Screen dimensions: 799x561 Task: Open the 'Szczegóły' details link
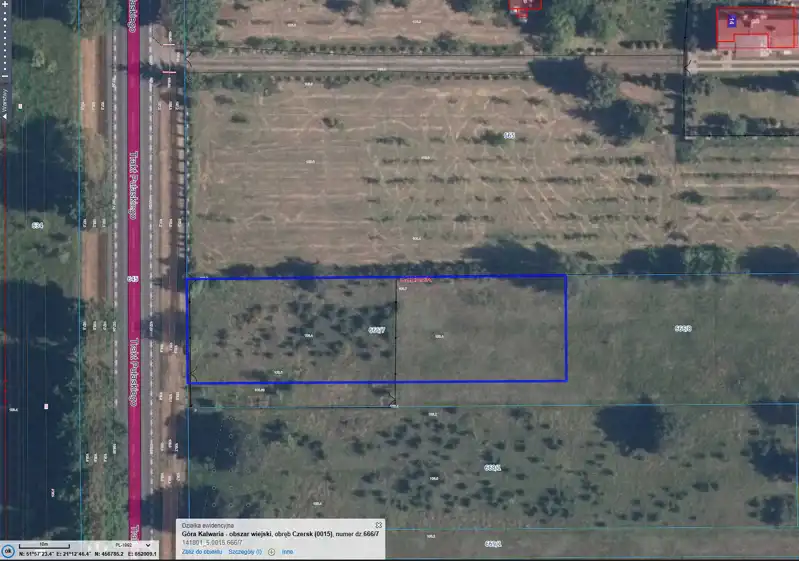(244, 551)
